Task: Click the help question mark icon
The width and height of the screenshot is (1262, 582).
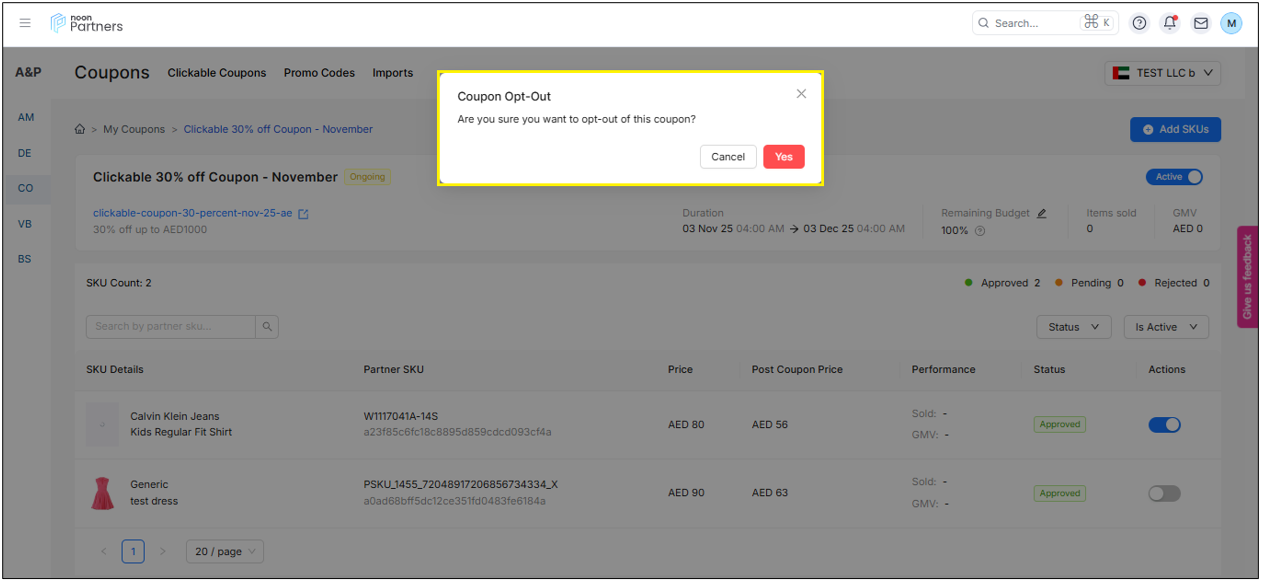Action: coord(1139,23)
